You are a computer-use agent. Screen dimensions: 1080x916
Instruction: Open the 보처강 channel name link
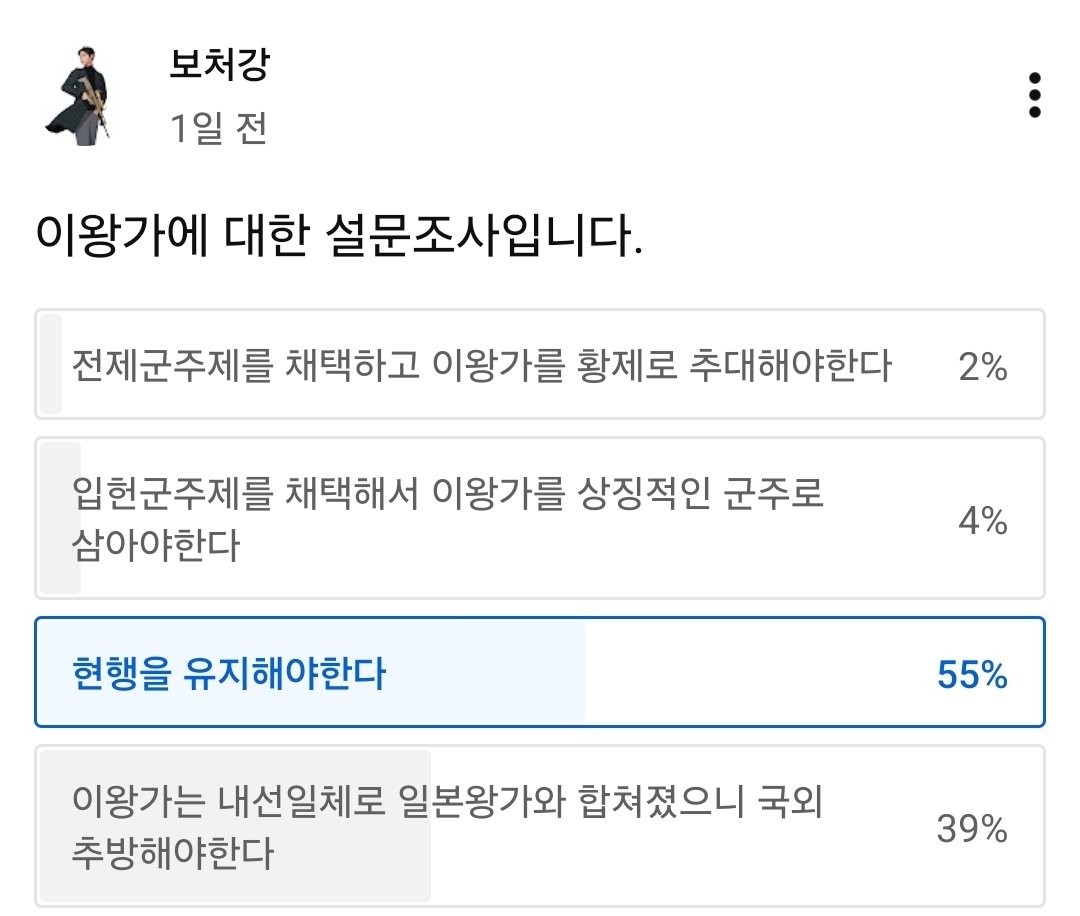[220, 66]
